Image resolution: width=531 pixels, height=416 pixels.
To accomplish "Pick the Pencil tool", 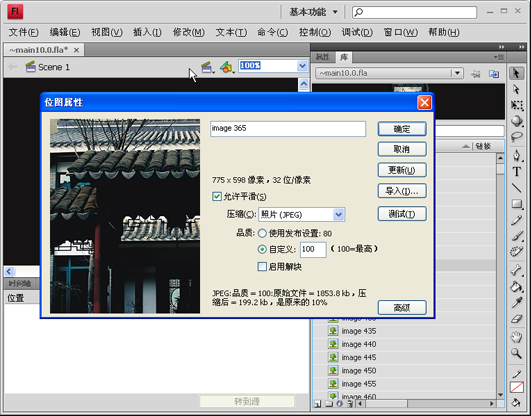I will click(516, 221).
